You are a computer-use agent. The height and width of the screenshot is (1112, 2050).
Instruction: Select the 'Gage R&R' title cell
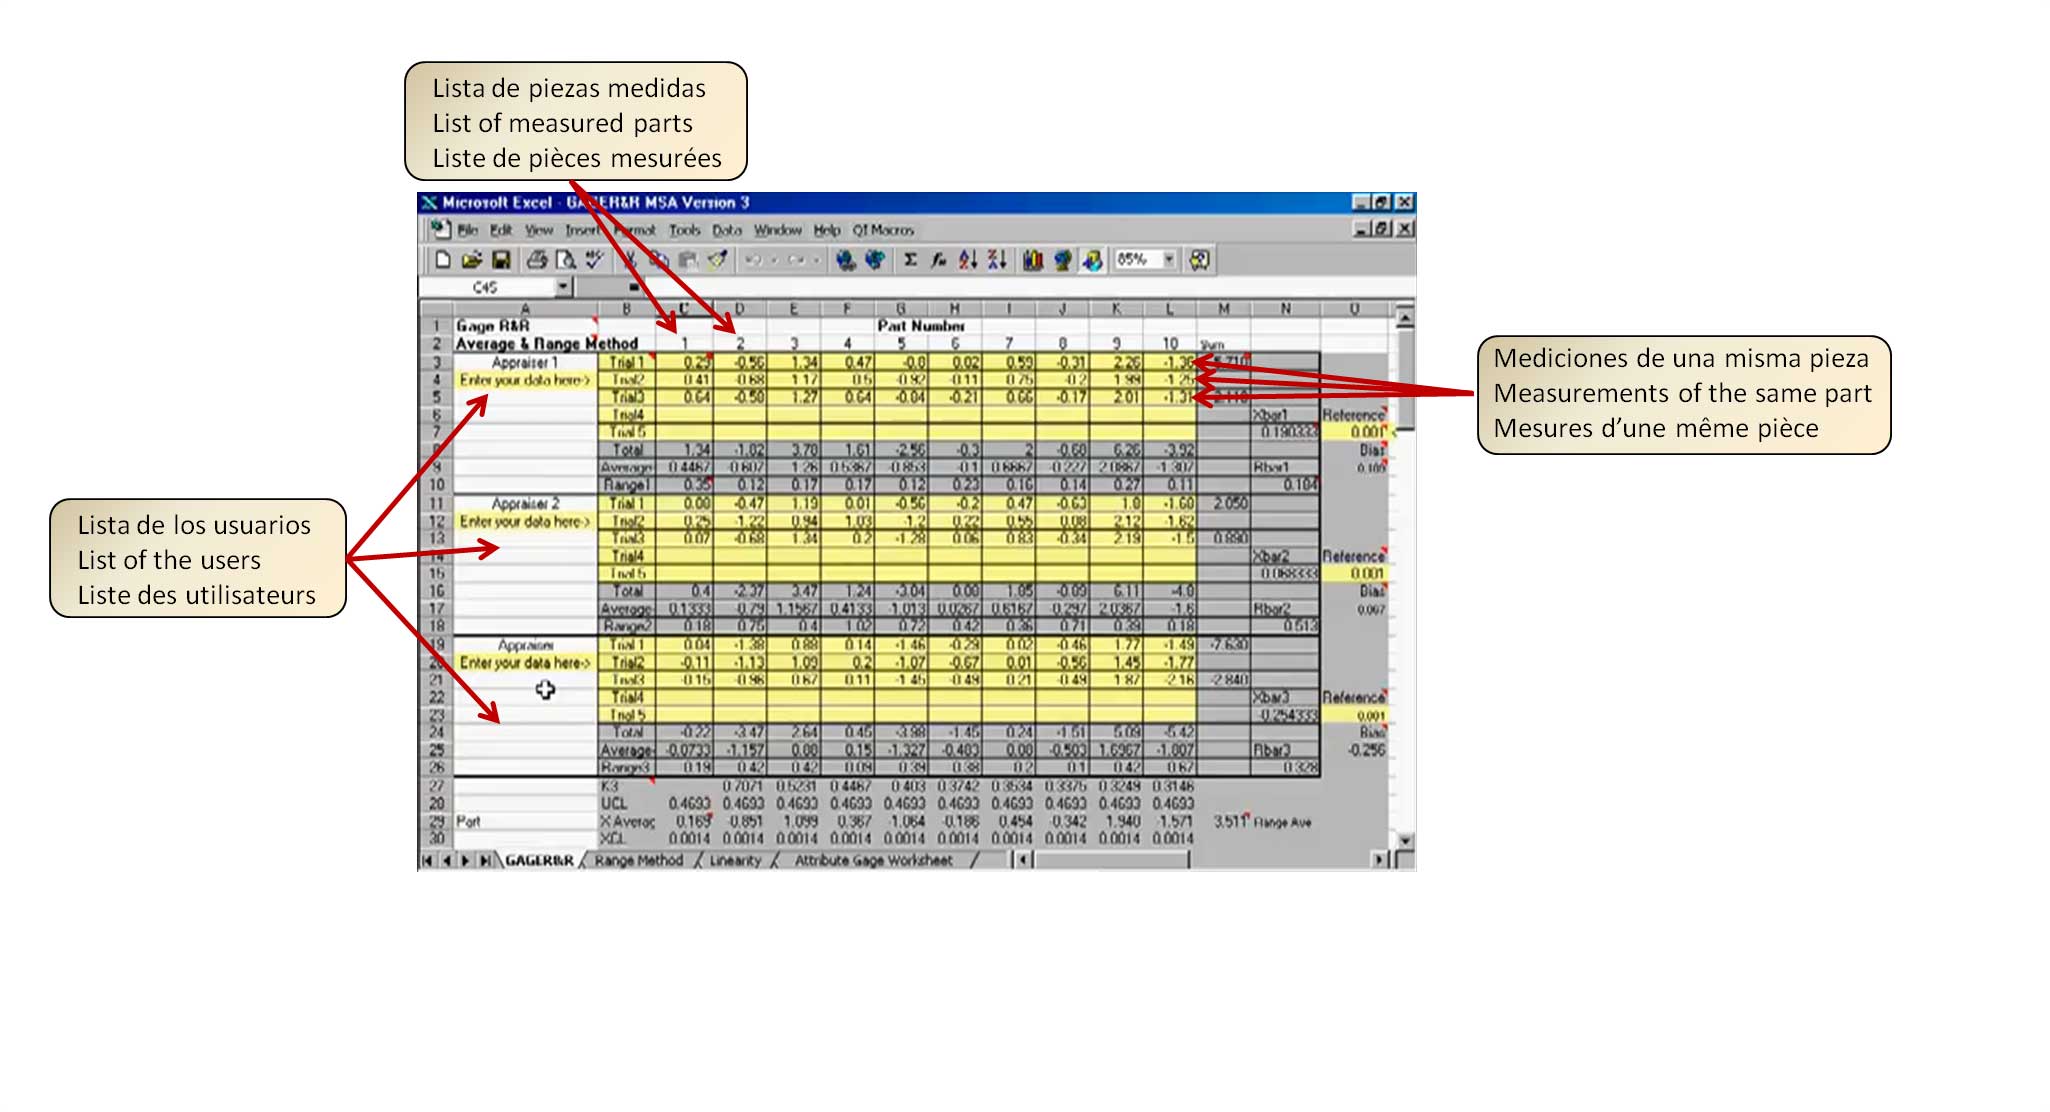click(x=525, y=326)
